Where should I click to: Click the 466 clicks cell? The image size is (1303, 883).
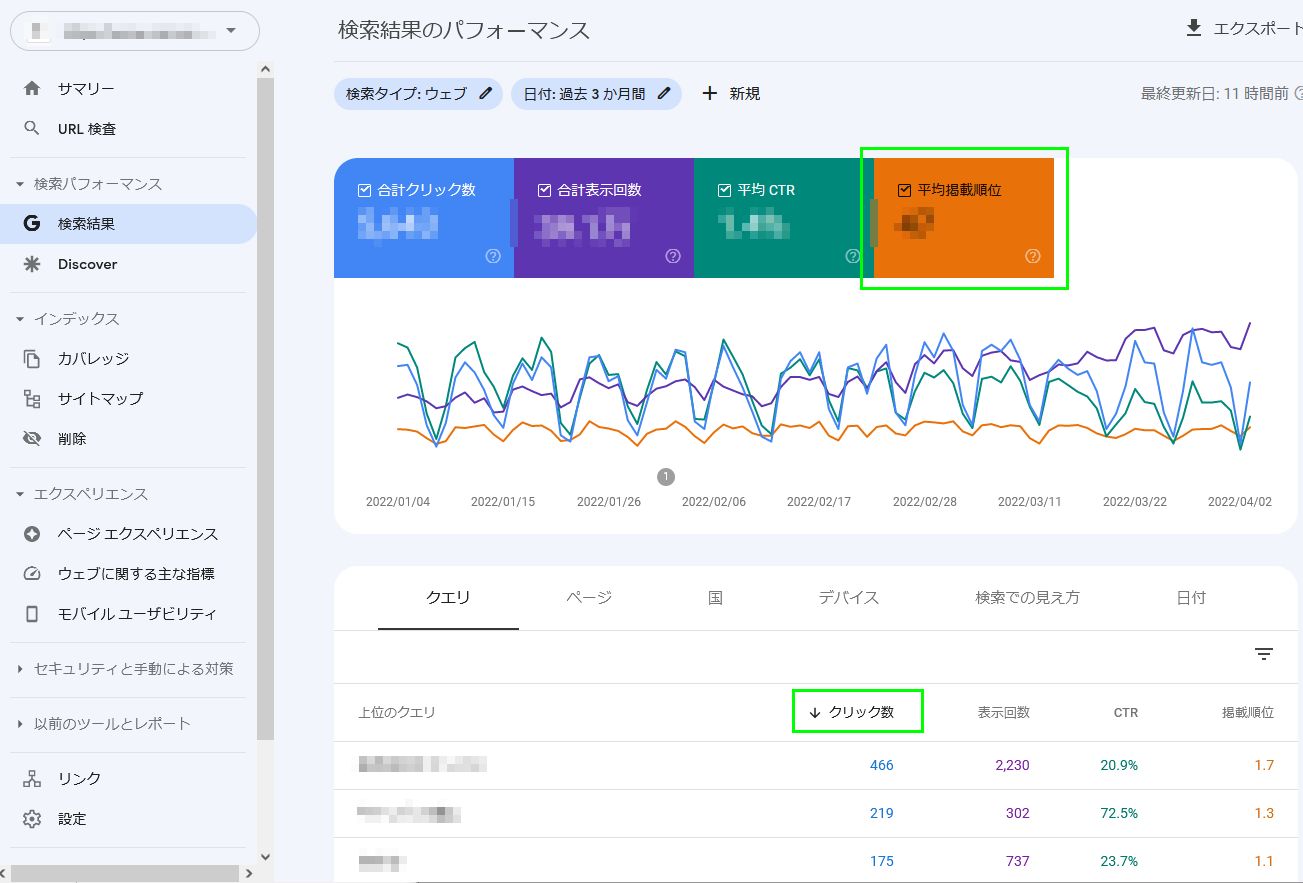pos(881,765)
